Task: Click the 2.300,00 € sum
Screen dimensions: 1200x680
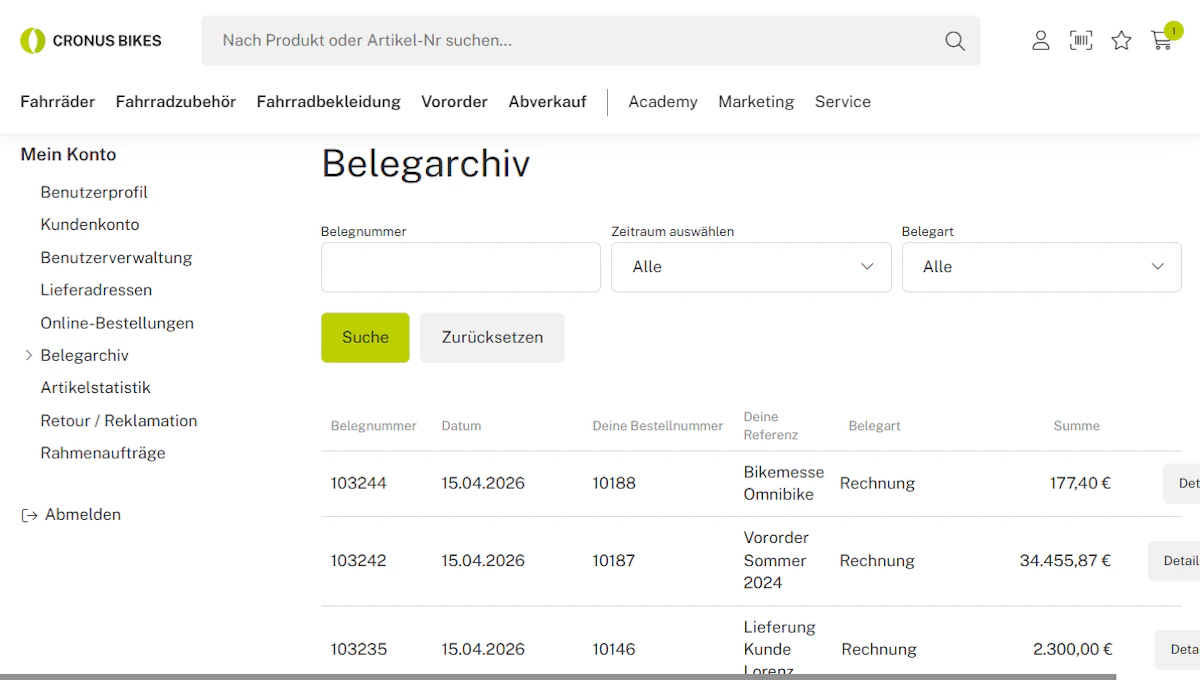Action: 1073,650
